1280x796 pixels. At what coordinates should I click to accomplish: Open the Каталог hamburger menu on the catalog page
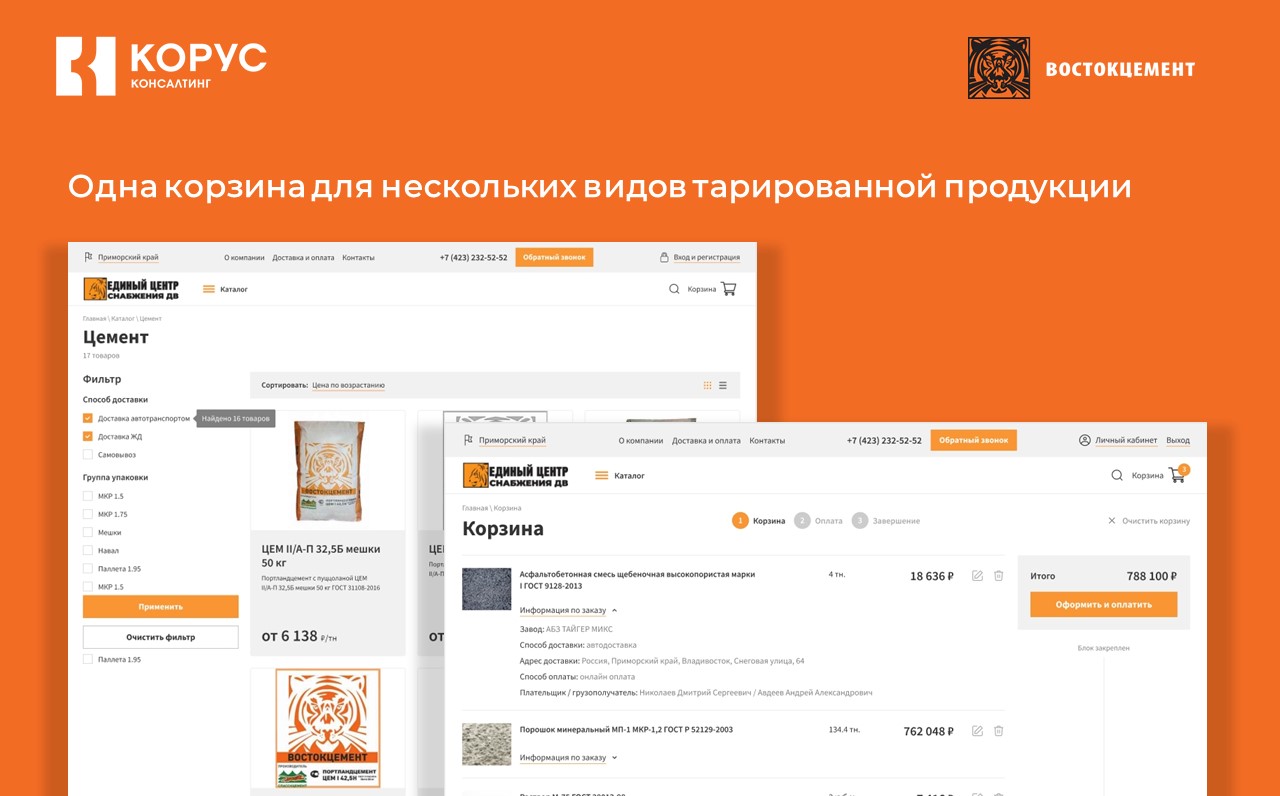click(x=209, y=289)
